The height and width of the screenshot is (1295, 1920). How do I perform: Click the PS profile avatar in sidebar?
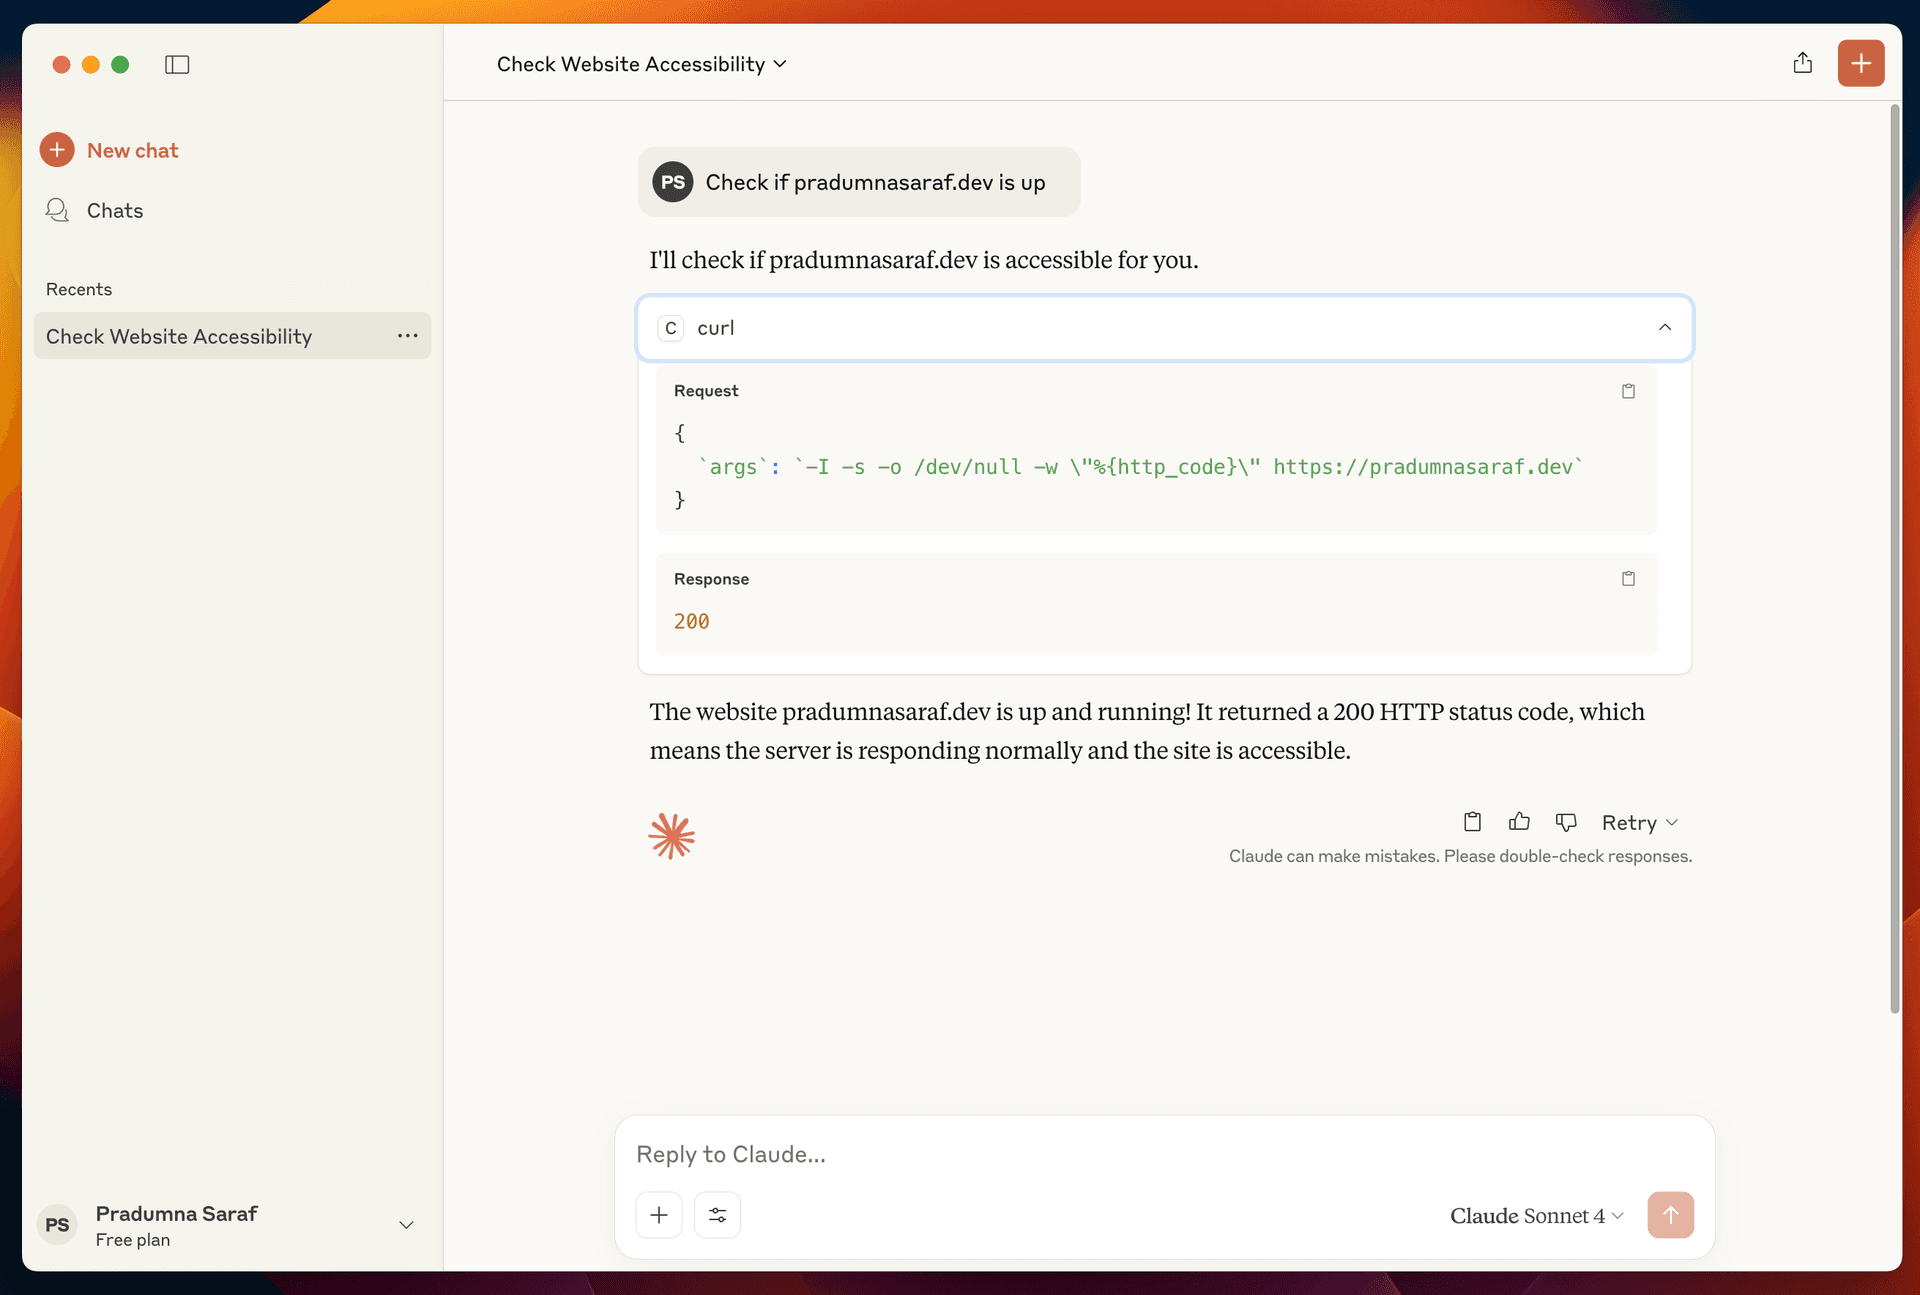(58, 1225)
